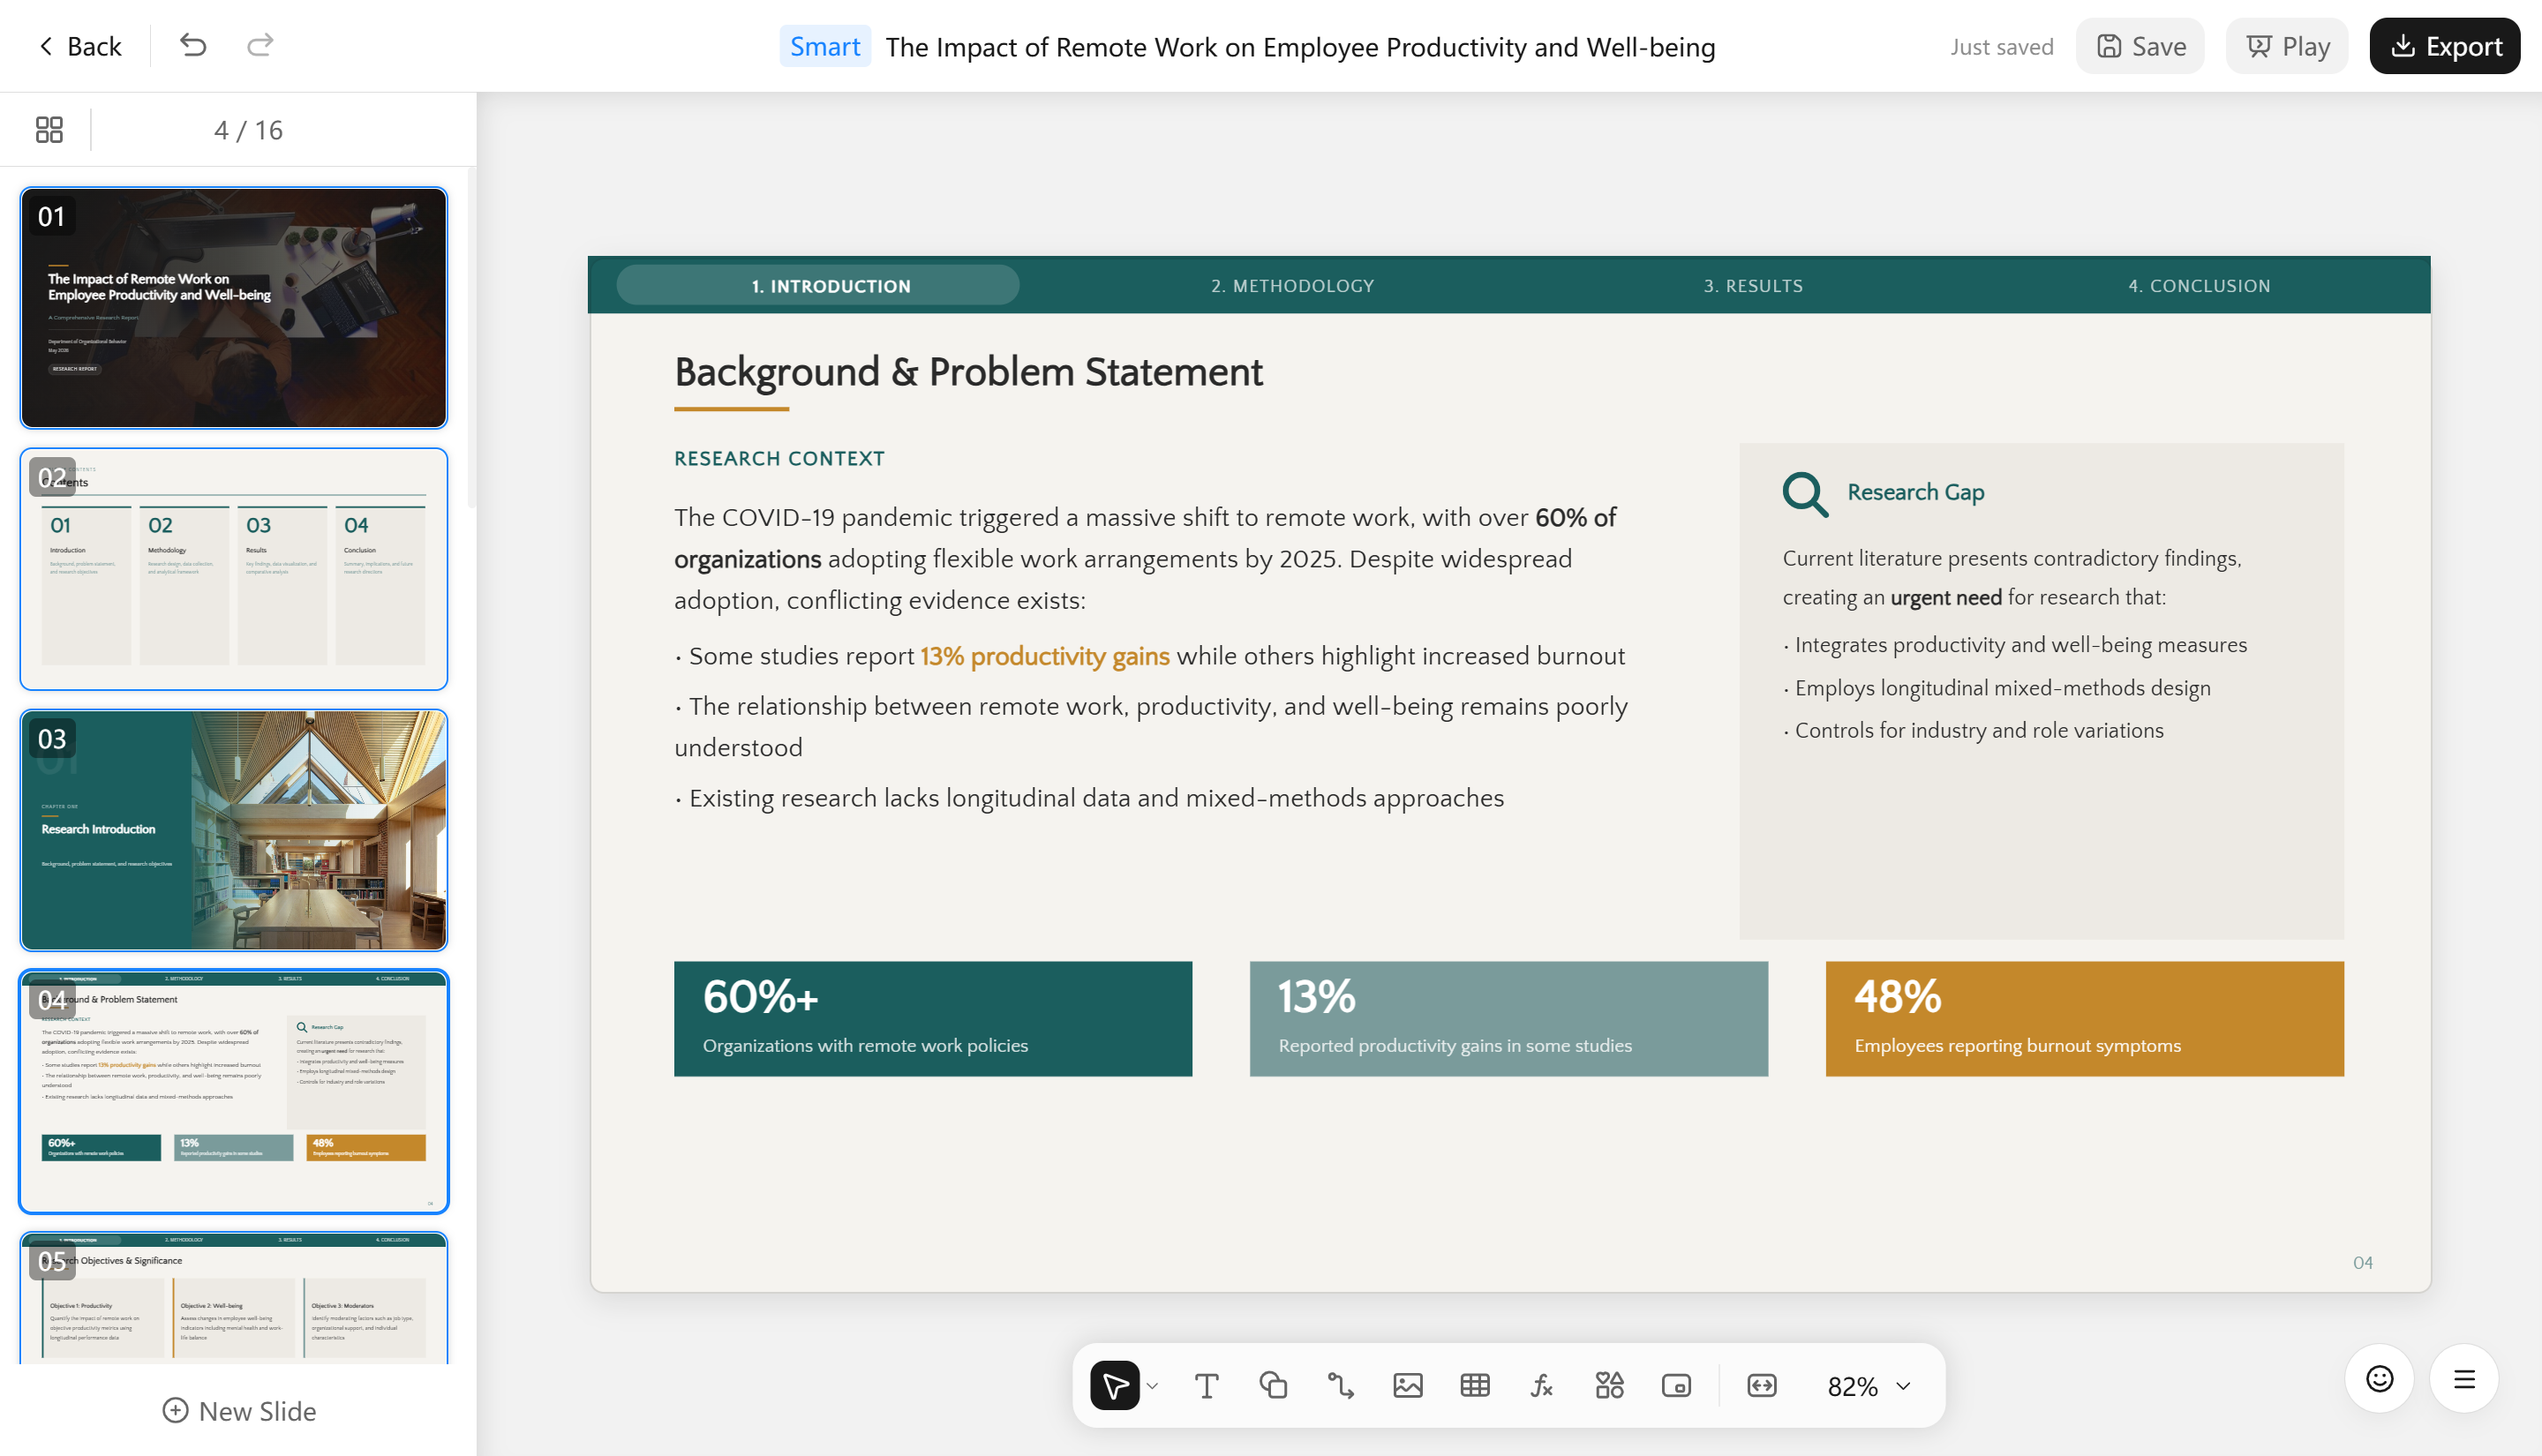This screenshot has width=2542, height=1456.
Task: Select the 48% burnout symptoms stat card
Action: click(2085, 1019)
